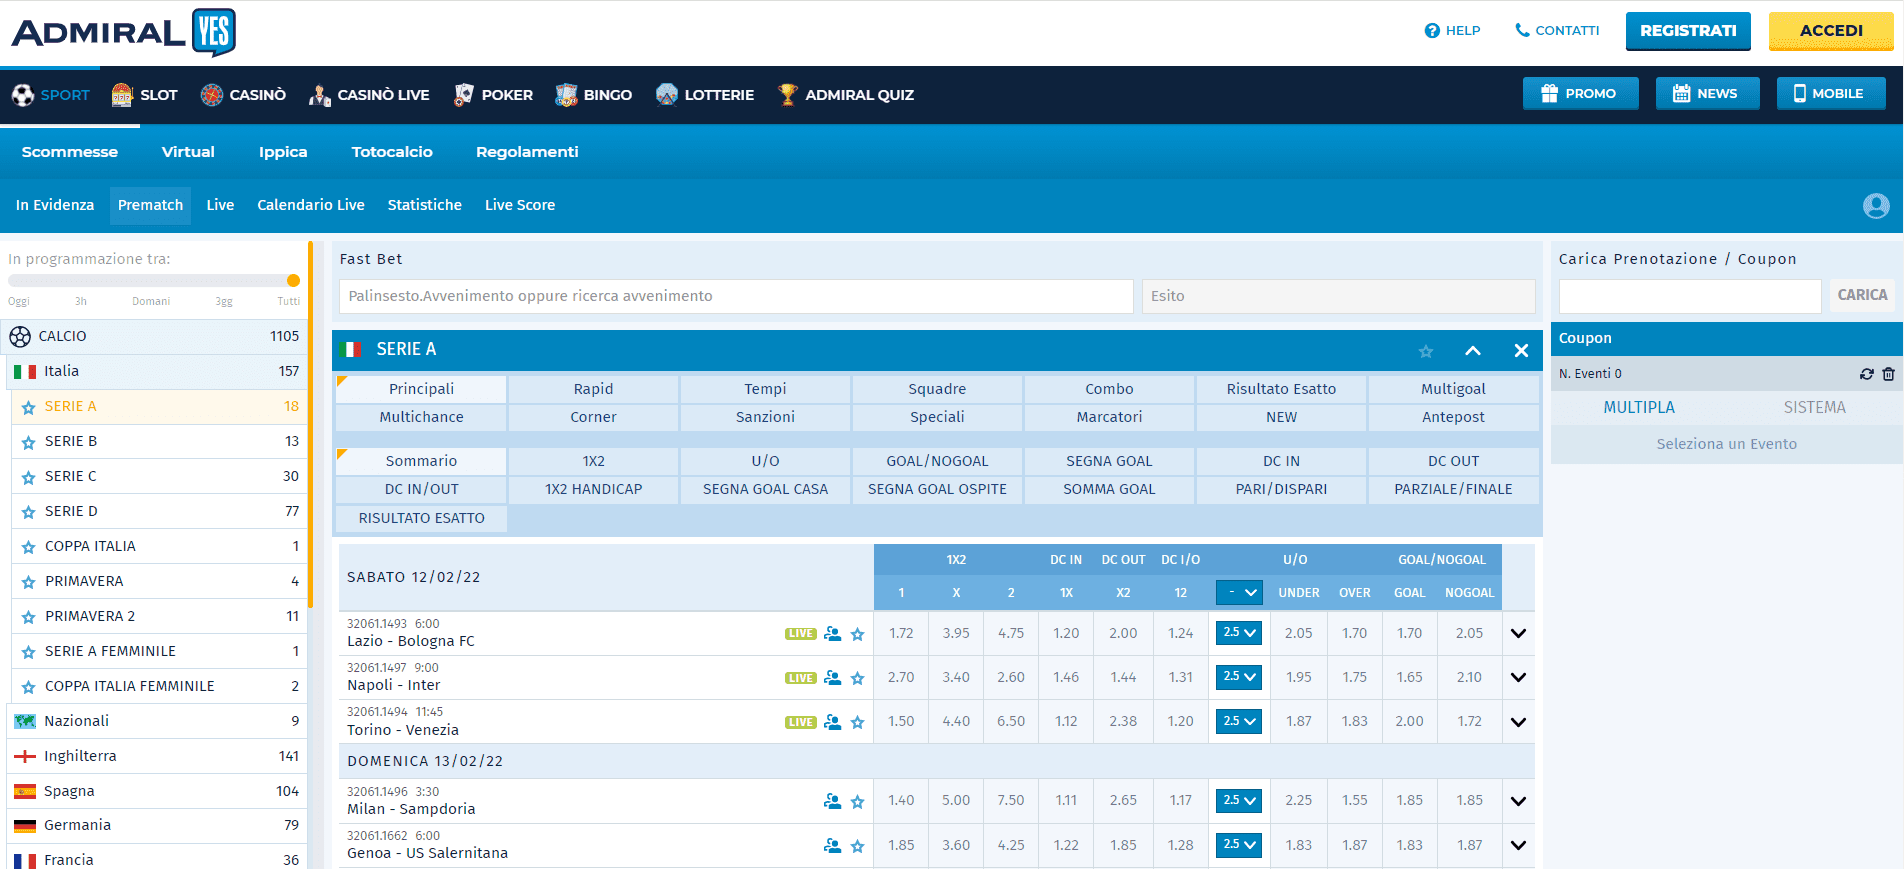Screen dimensions: 1904x869
Task: Click the REGISTRATI button
Action: click(x=1688, y=31)
